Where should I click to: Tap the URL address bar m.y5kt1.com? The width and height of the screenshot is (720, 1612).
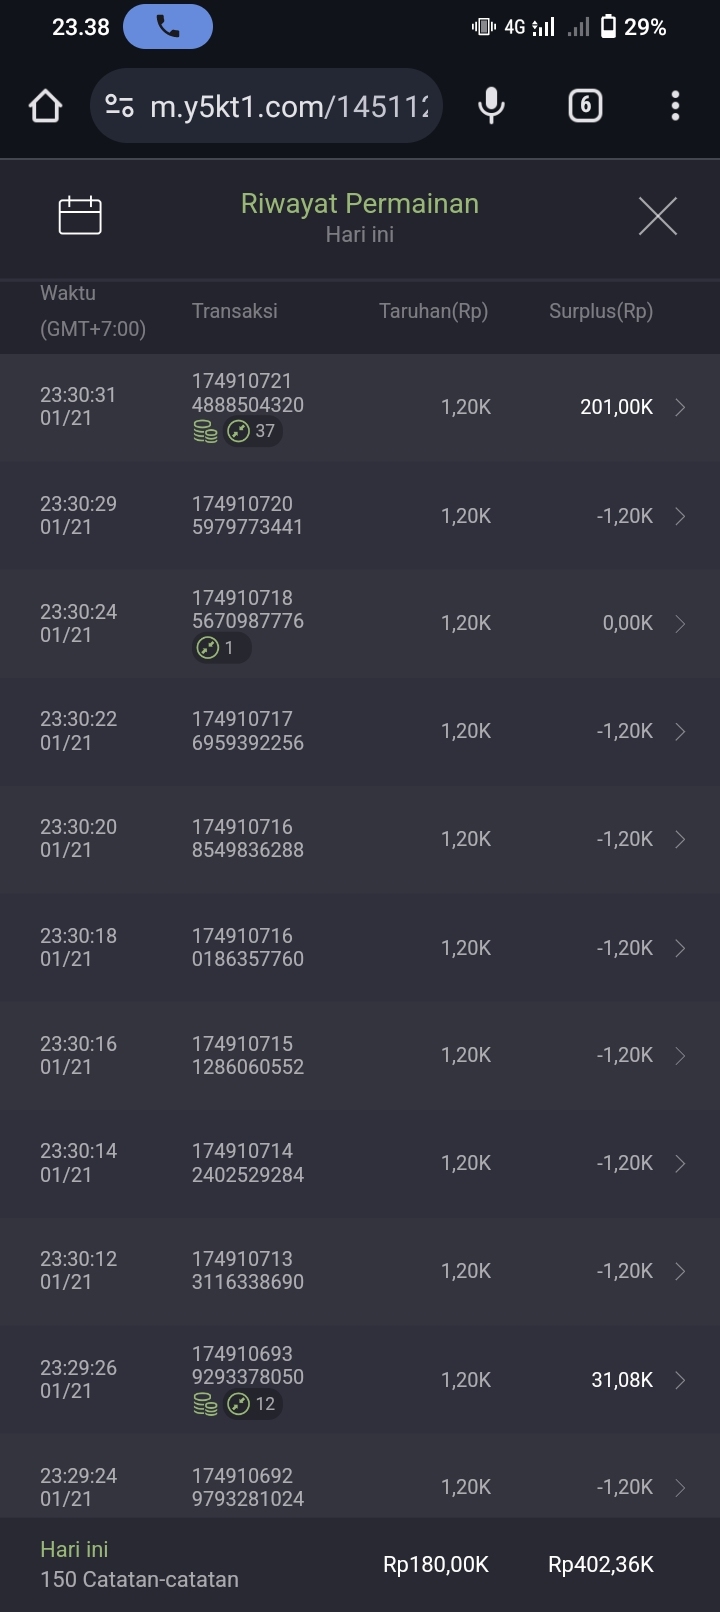(288, 106)
